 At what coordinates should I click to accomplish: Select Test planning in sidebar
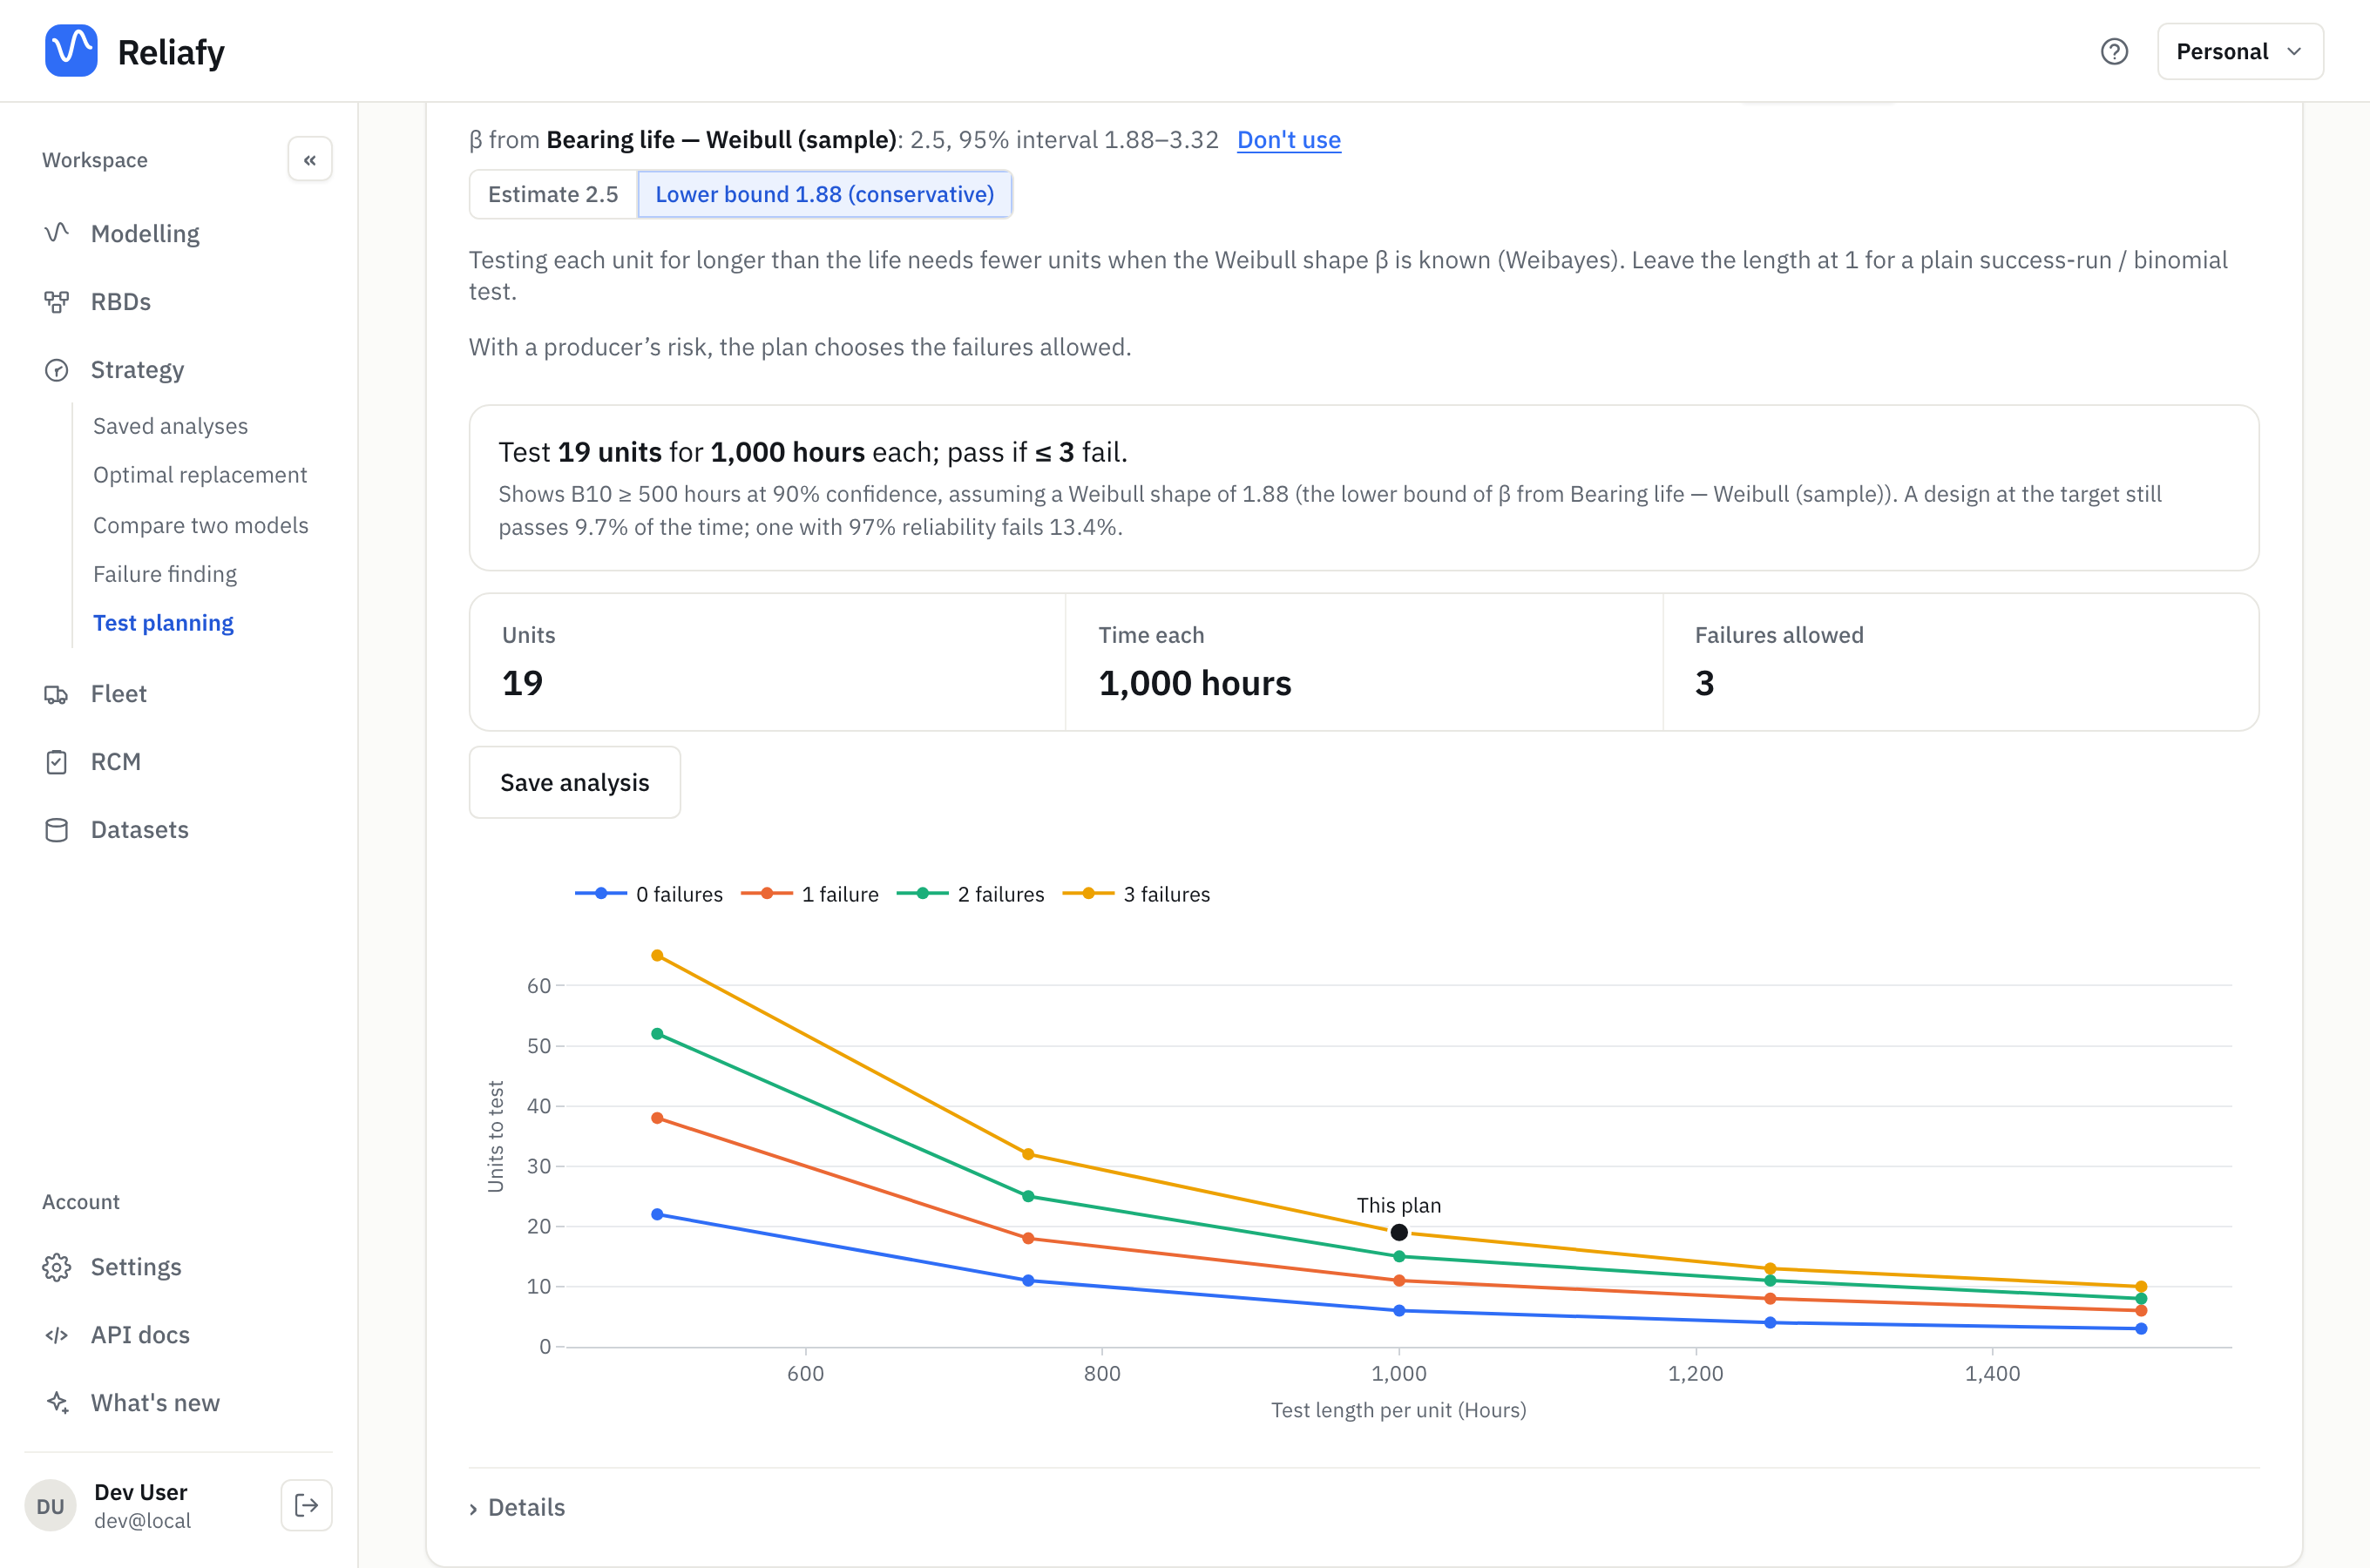(x=163, y=623)
